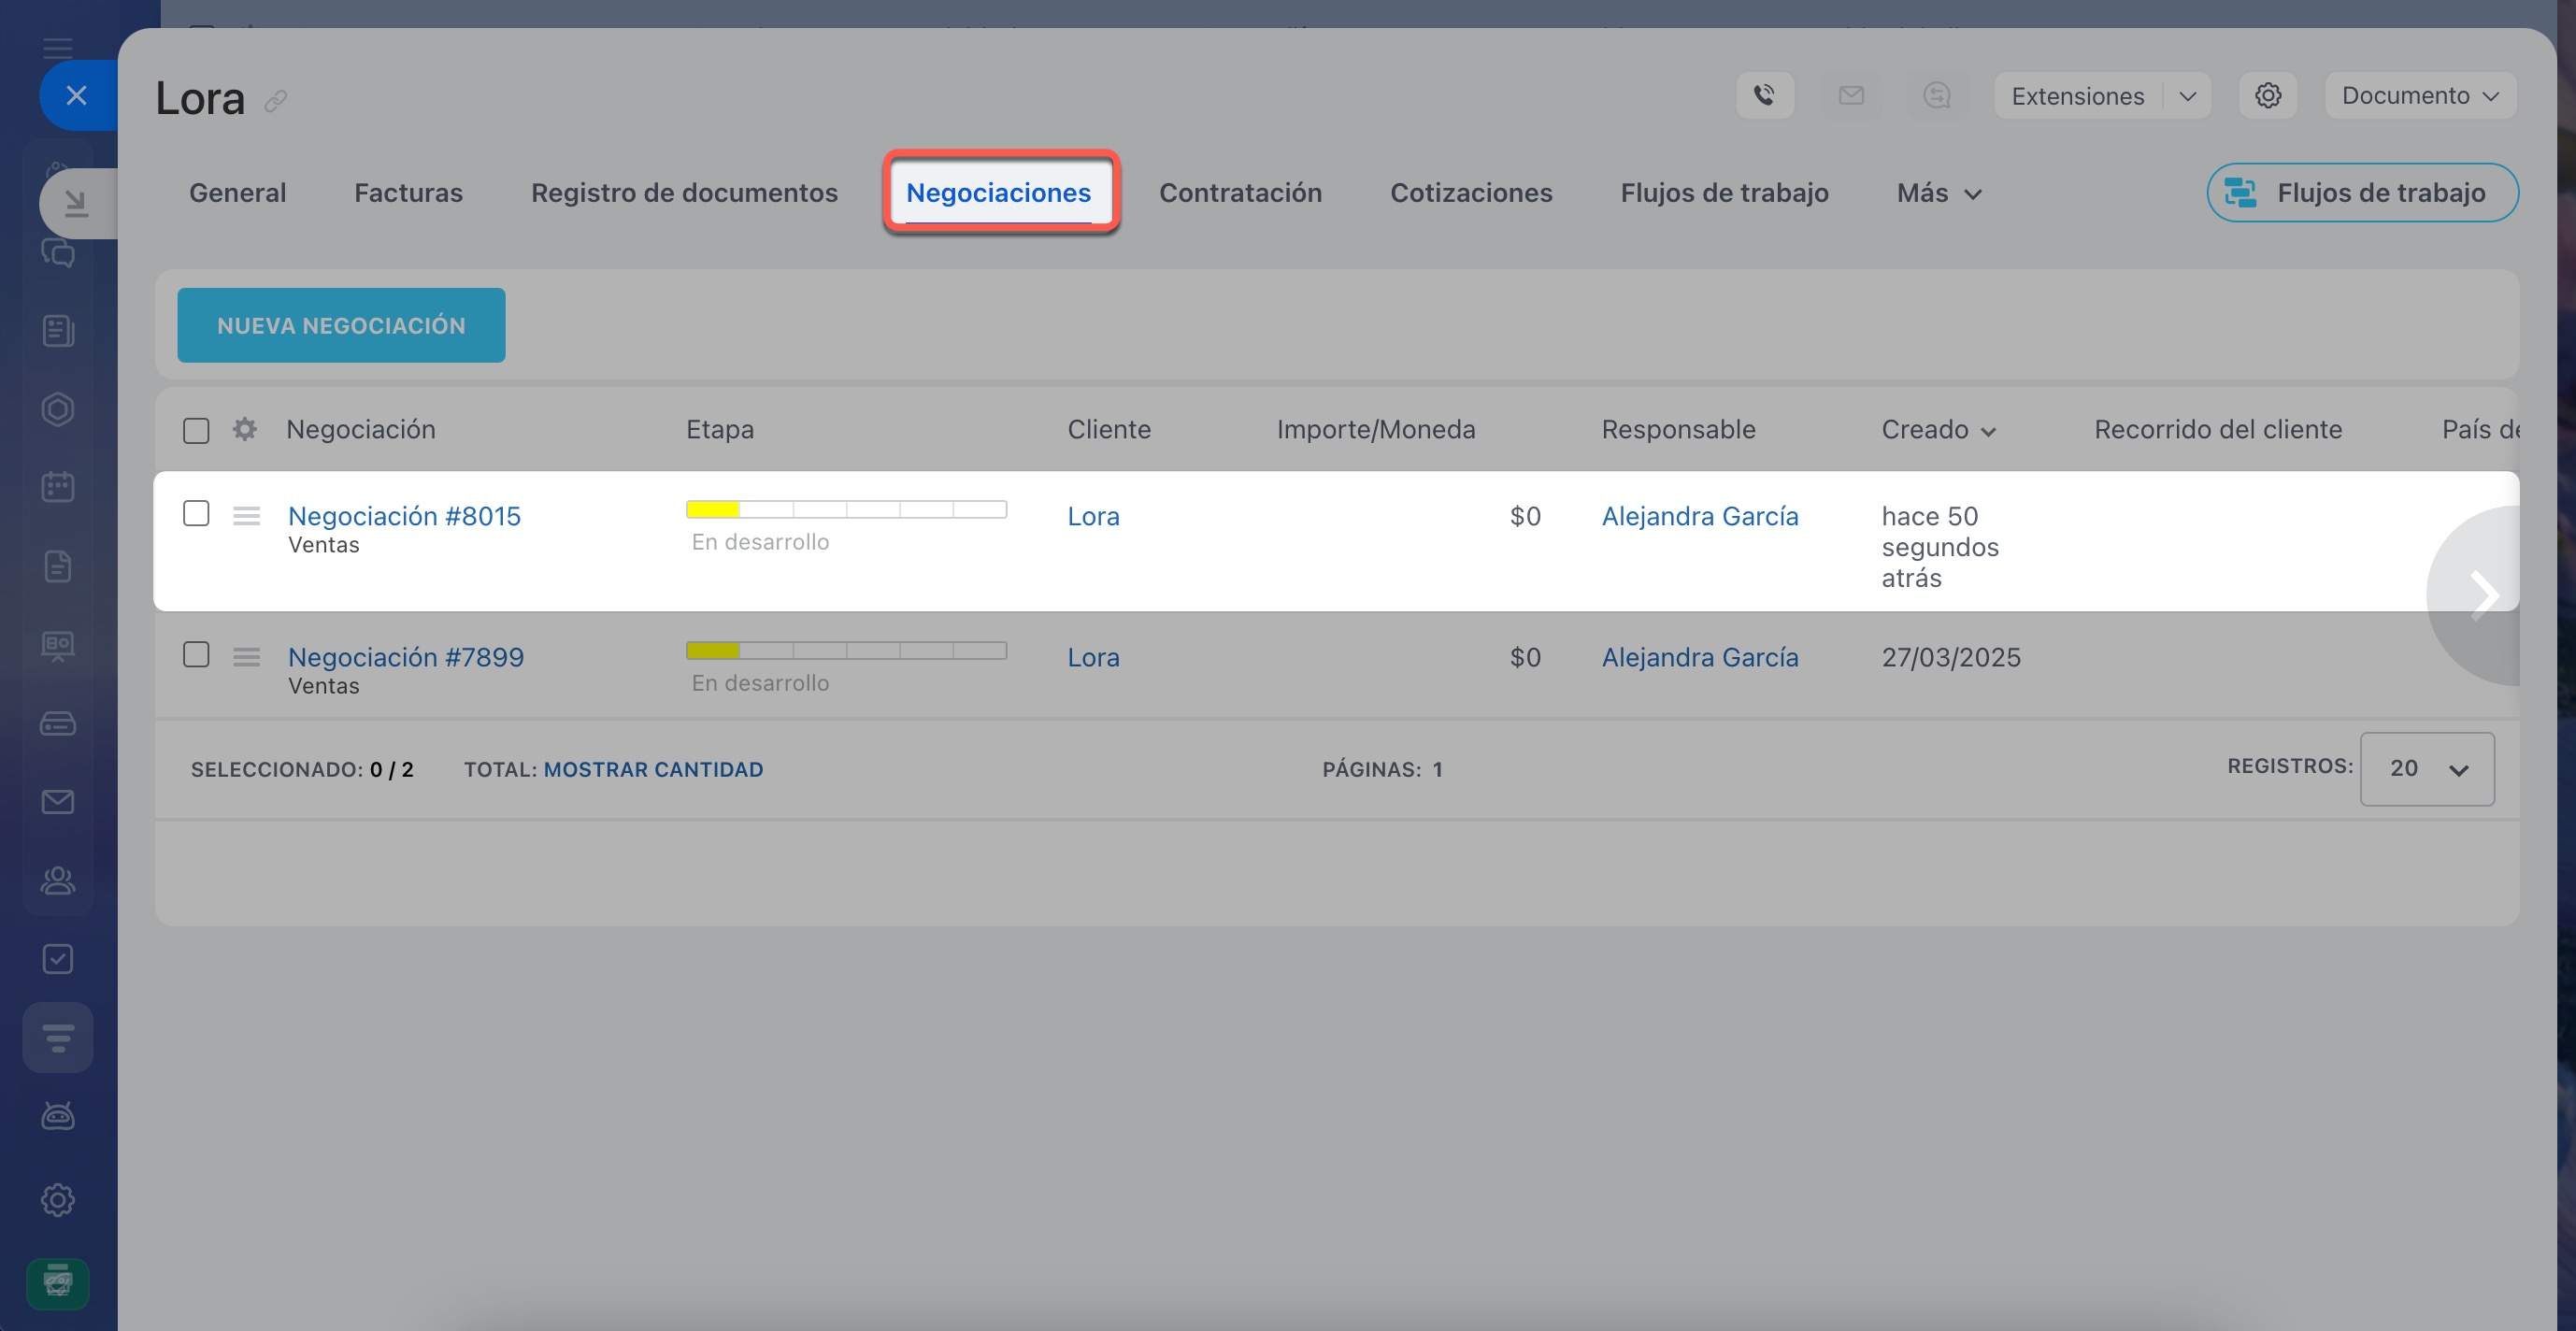Click Negociación column header
Screen dimensions: 2576x1331
(361, 429)
